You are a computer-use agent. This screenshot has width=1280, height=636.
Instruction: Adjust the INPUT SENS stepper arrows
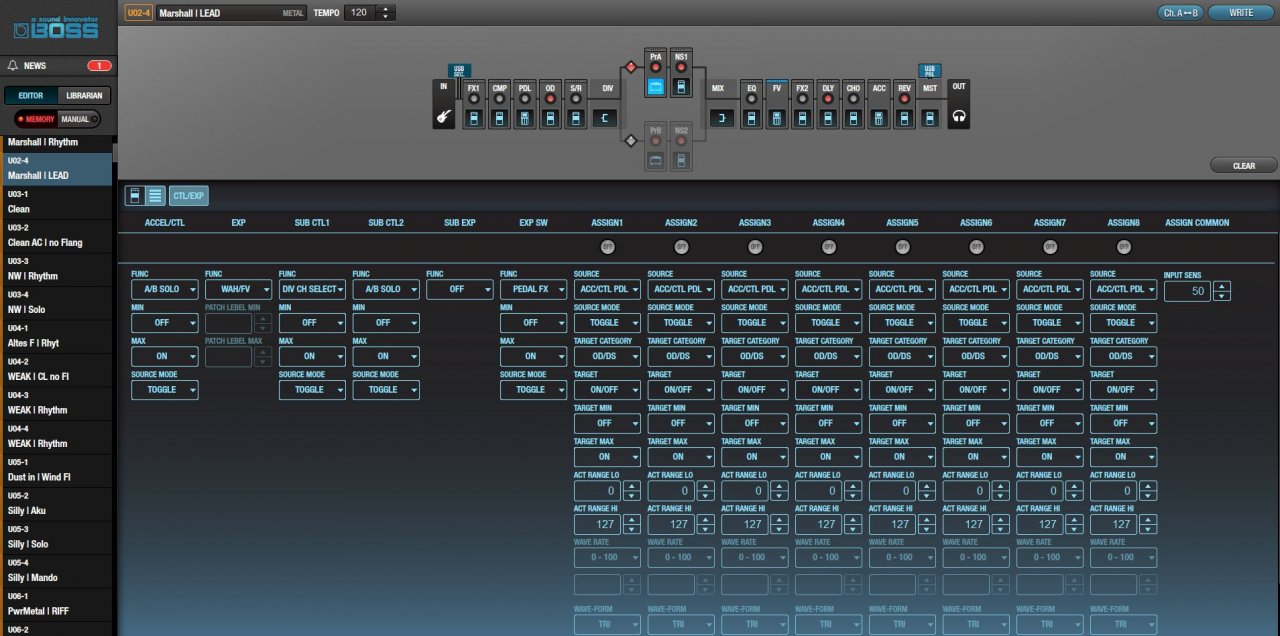(x=1221, y=291)
